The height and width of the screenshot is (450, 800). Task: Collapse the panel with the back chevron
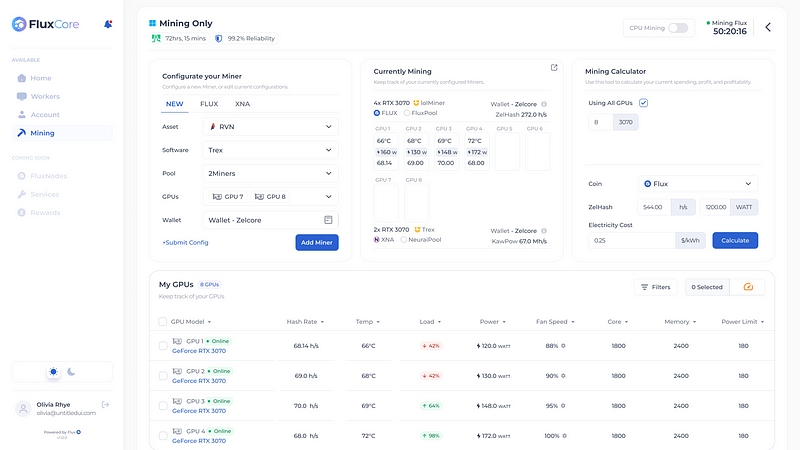pyautogui.click(x=768, y=27)
